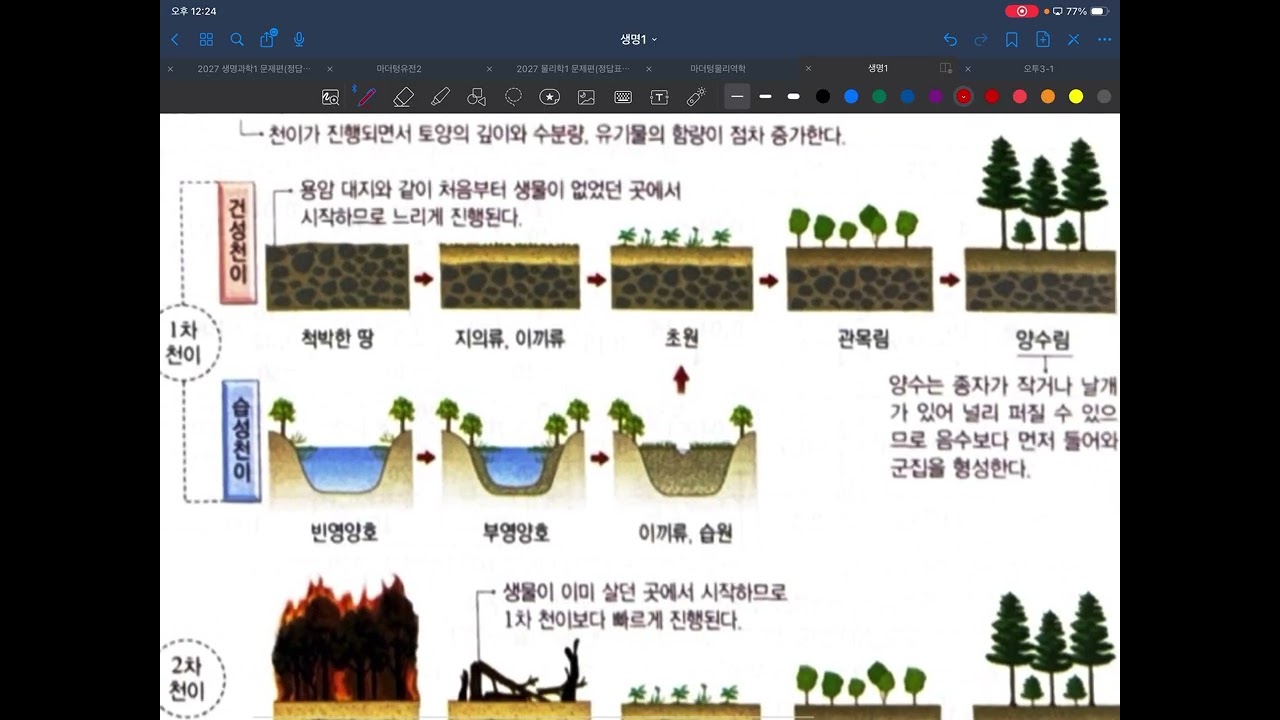Tap the red screen recording indicator
Viewport: 1280px width, 720px height.
pyautogui.click(x=1022, y=11)
